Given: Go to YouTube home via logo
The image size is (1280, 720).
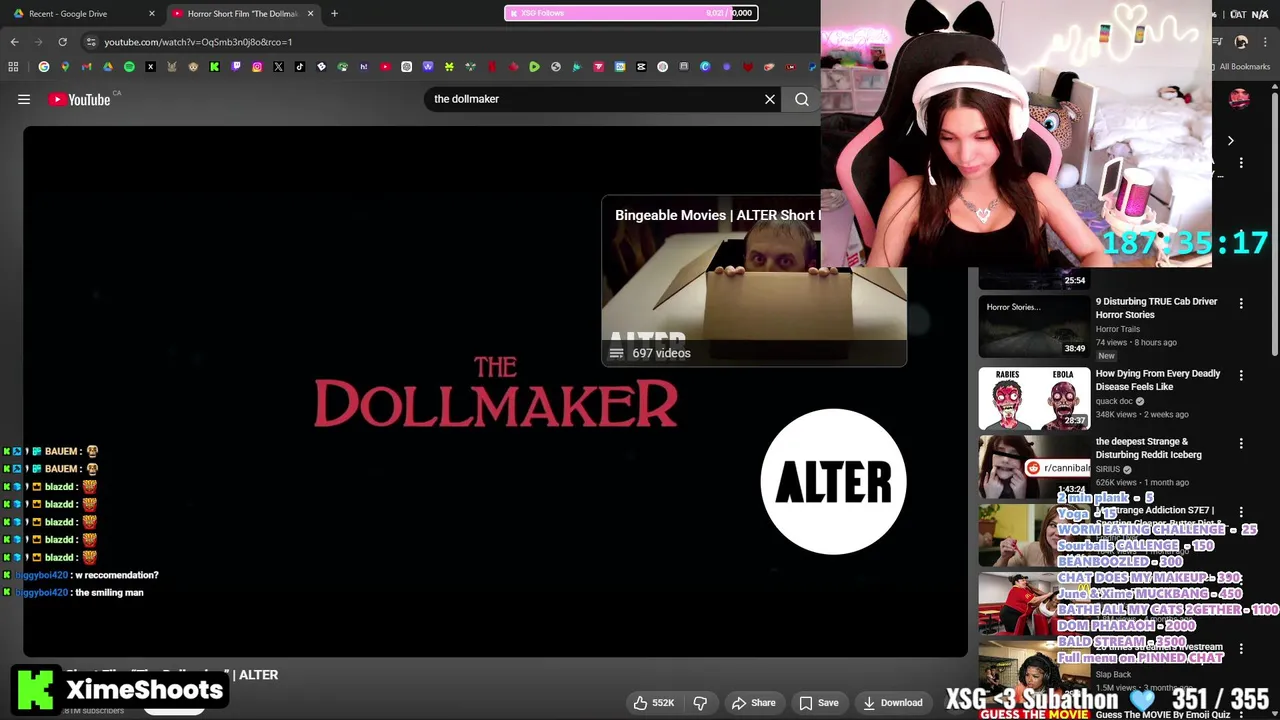Looking at the screenshot, I should pos(79,99).
